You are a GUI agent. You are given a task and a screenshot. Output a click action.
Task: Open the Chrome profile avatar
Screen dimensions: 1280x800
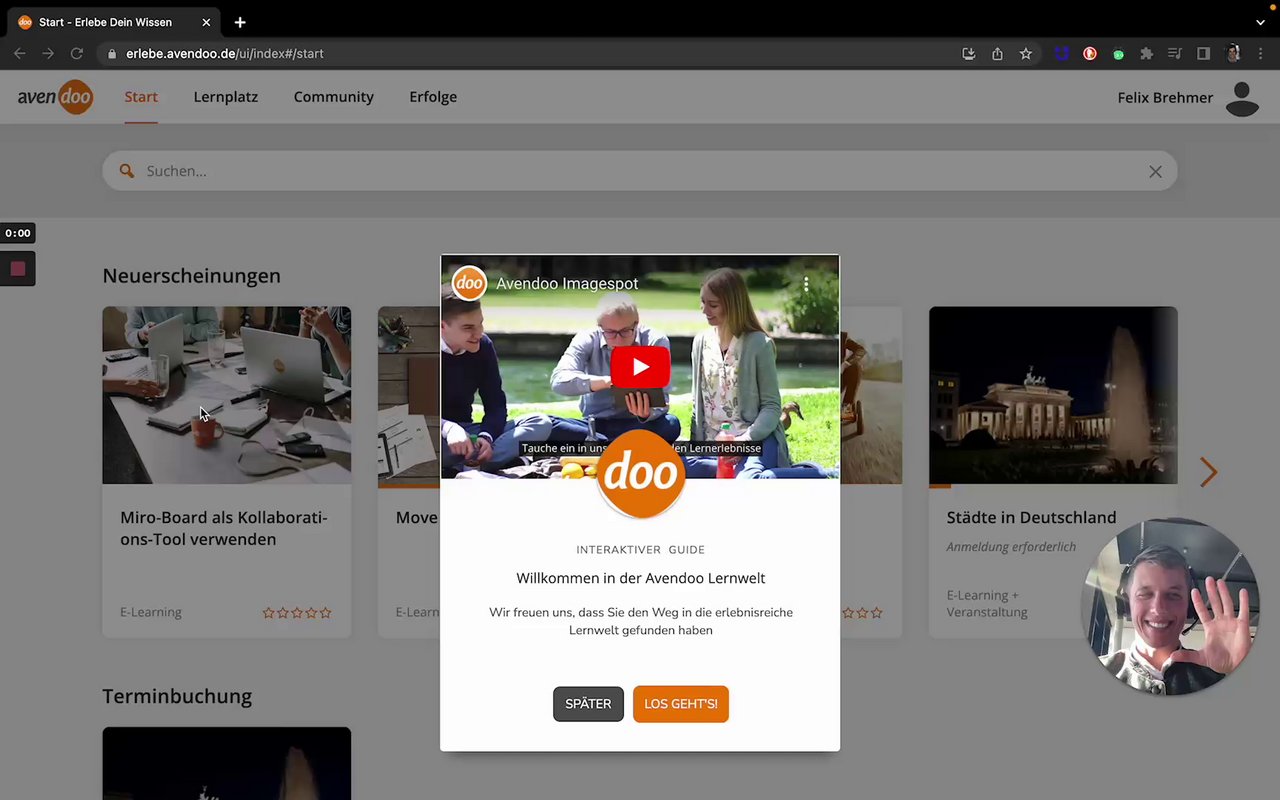point(1233,54)
